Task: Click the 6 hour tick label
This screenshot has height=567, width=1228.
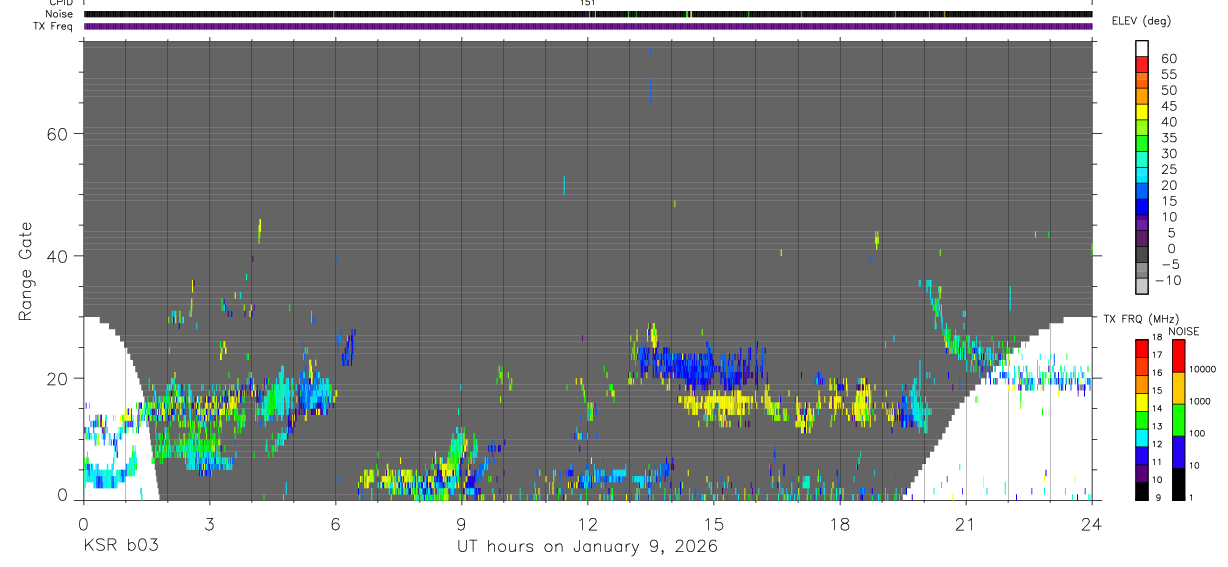Action: click(335, 523)
